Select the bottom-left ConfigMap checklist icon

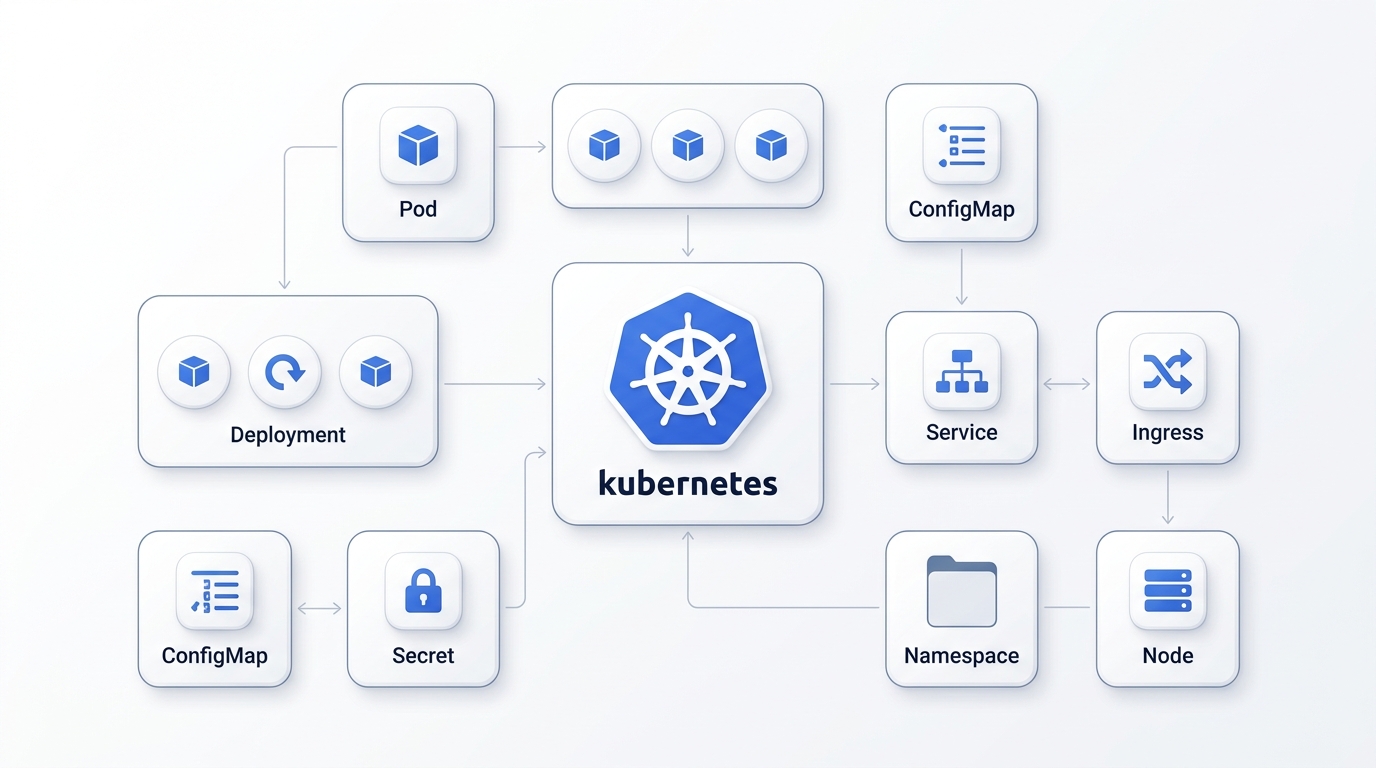point(214,591)
